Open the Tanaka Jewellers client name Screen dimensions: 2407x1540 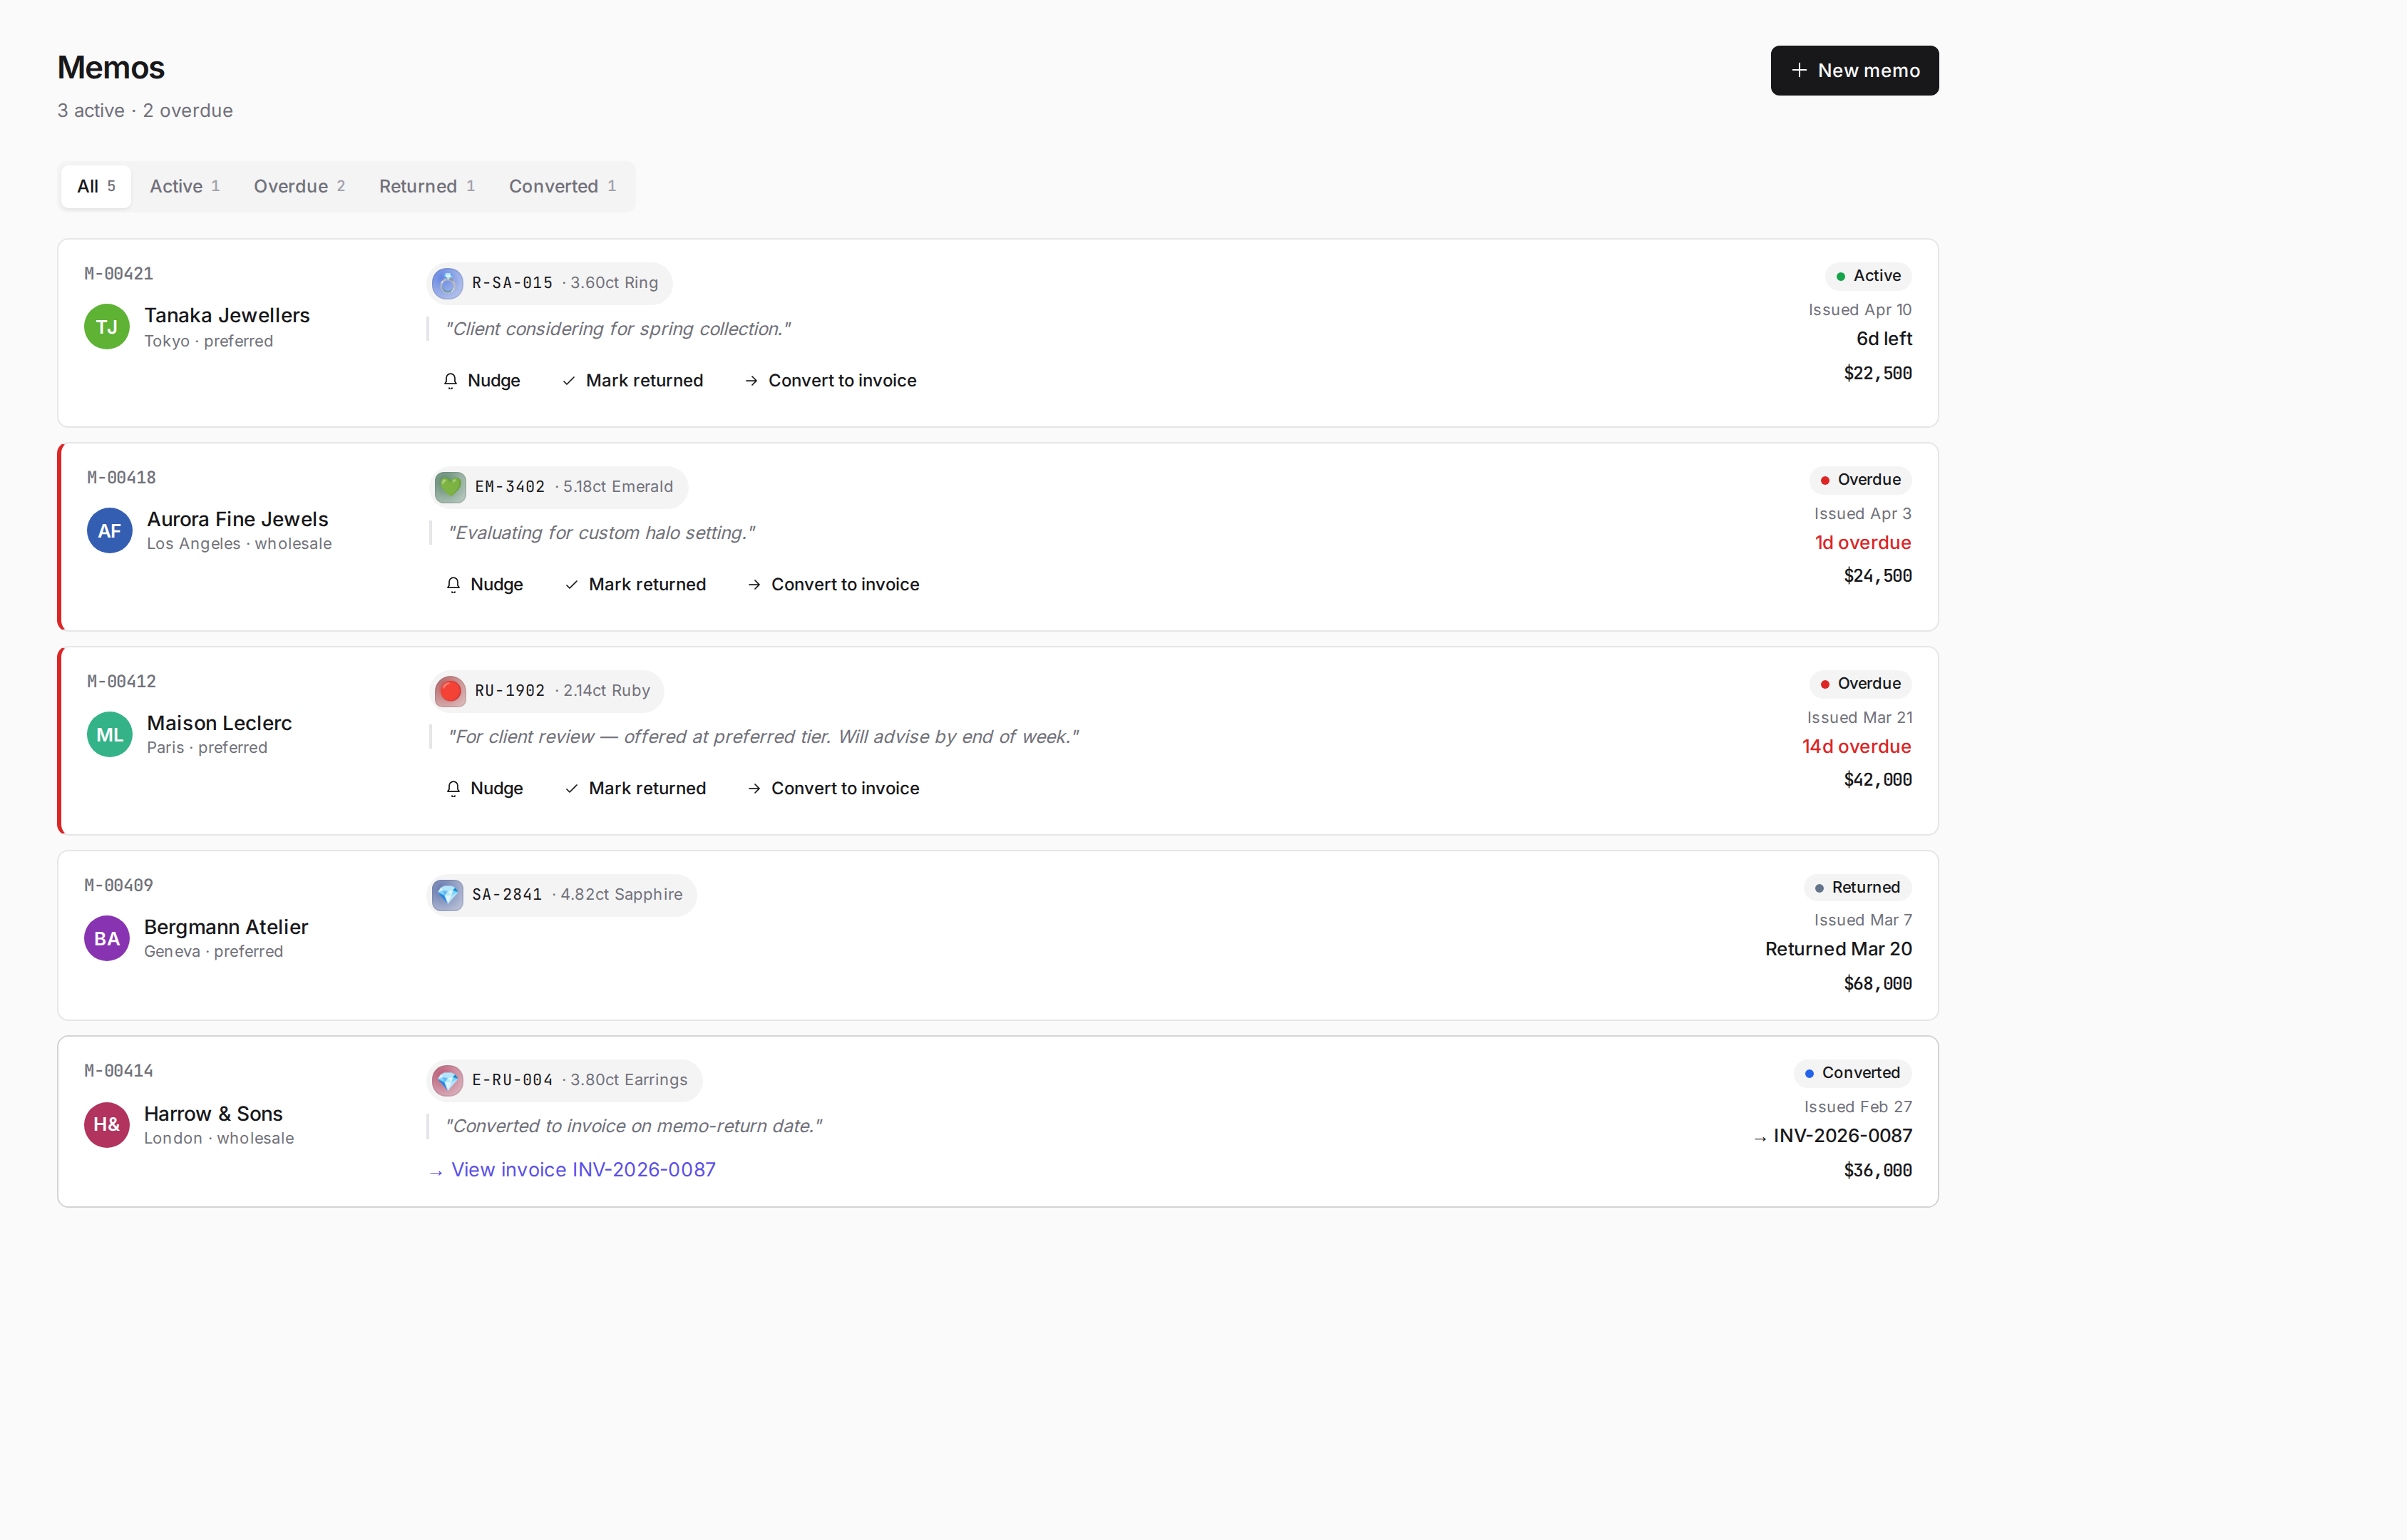point(227,315)
